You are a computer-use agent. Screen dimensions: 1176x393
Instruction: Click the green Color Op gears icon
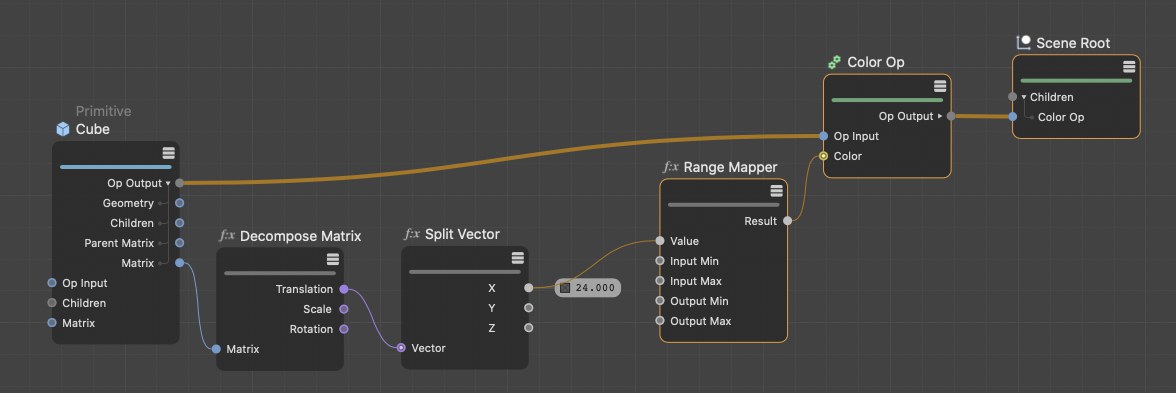point(834,62)
